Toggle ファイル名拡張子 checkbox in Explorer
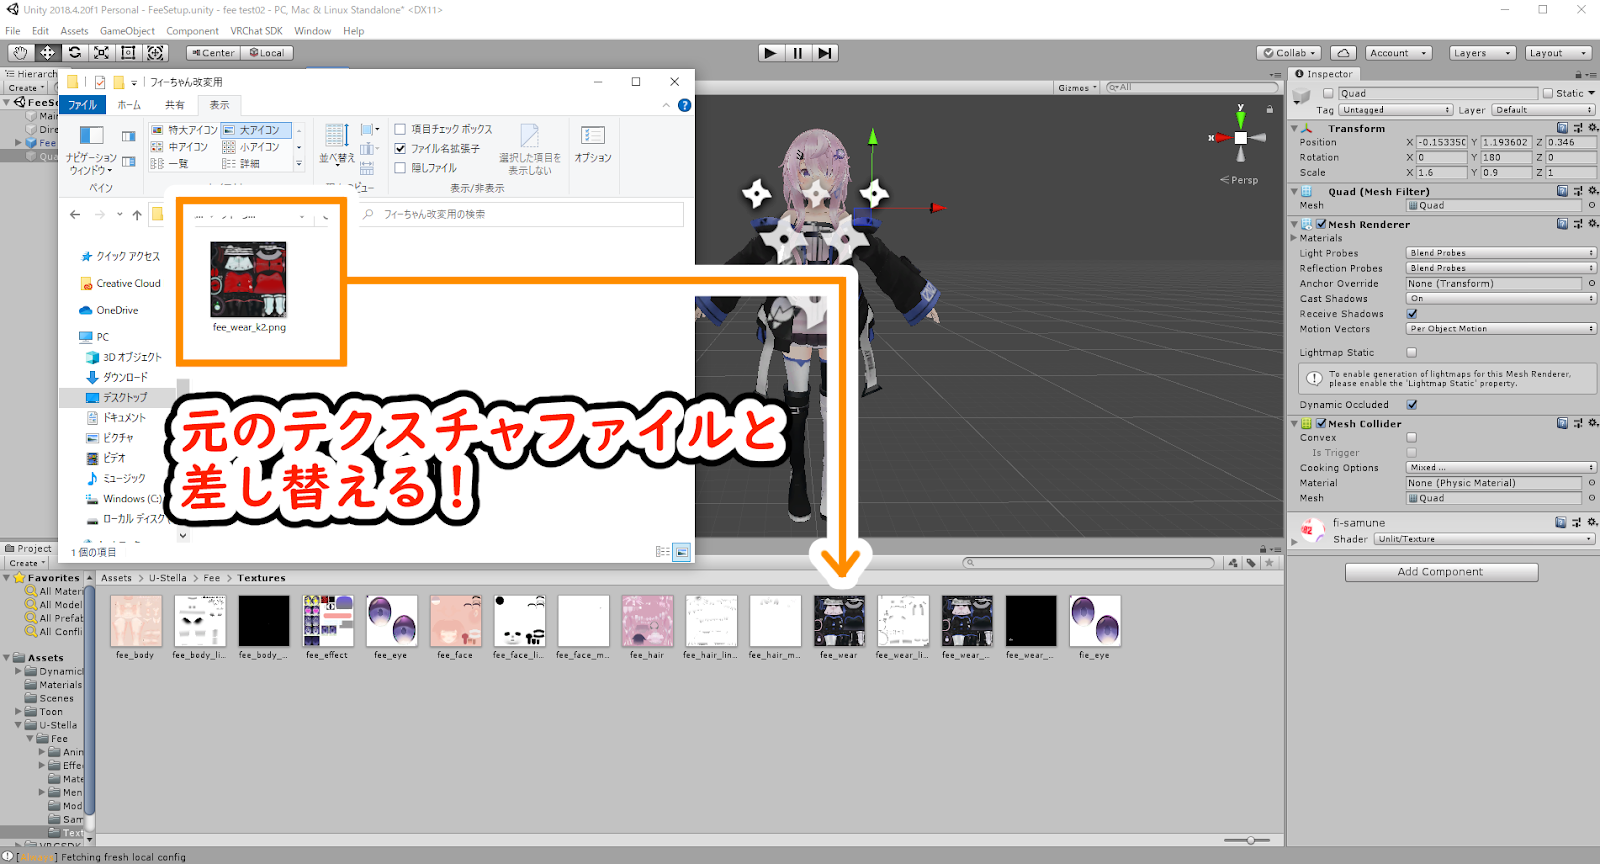This screenshot has height=864, width=1600. point(400,148)
